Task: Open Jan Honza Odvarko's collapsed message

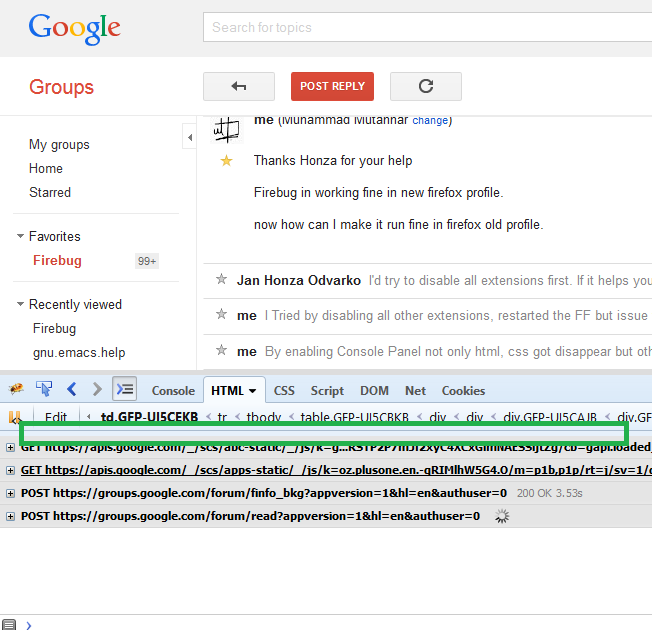Action: click(x=427, y=281)
